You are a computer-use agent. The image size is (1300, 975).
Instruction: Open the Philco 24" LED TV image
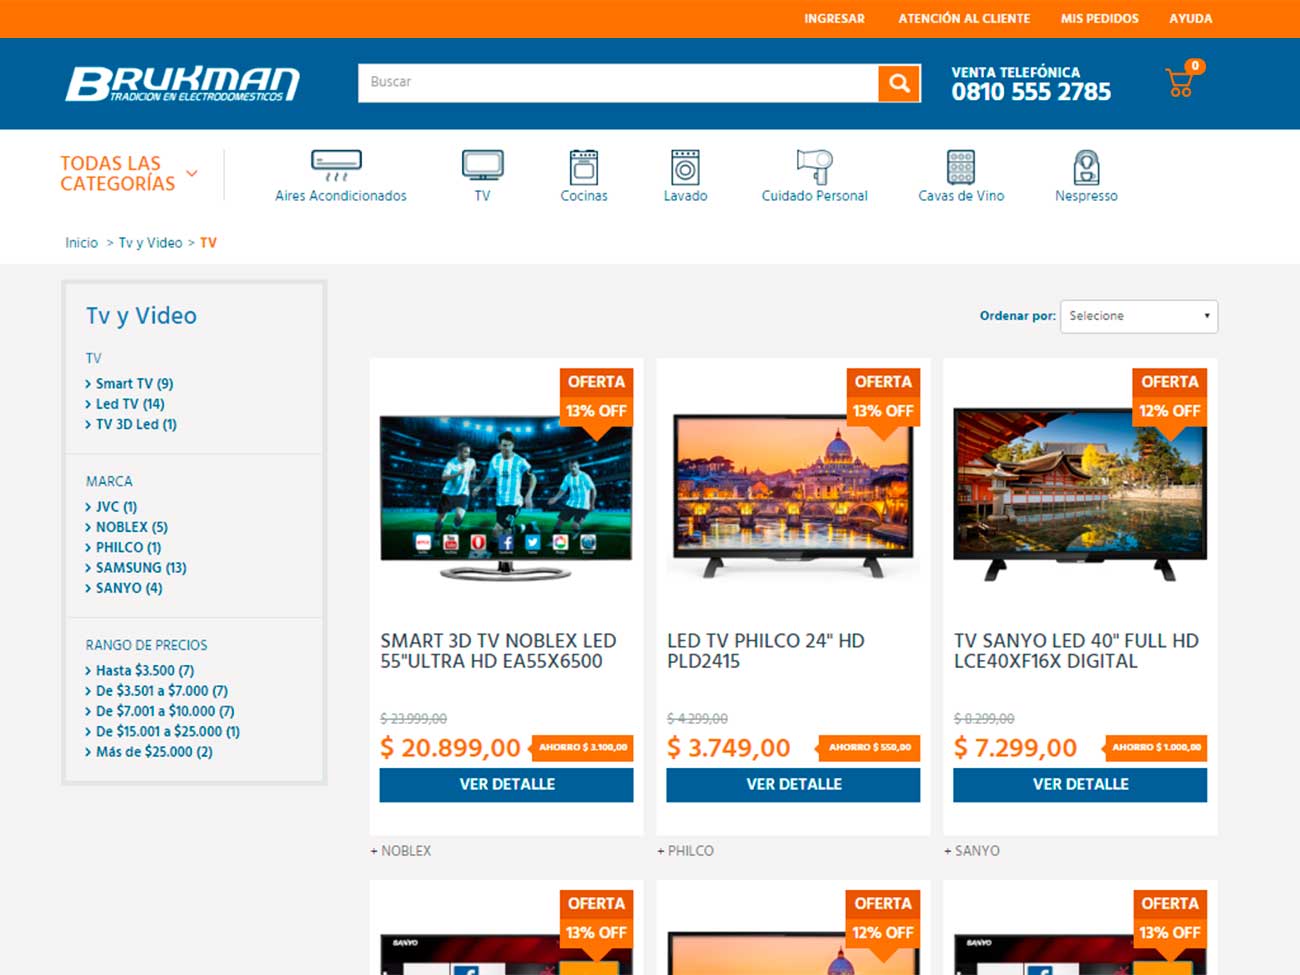pyautogui.click(x=793, y=496)
